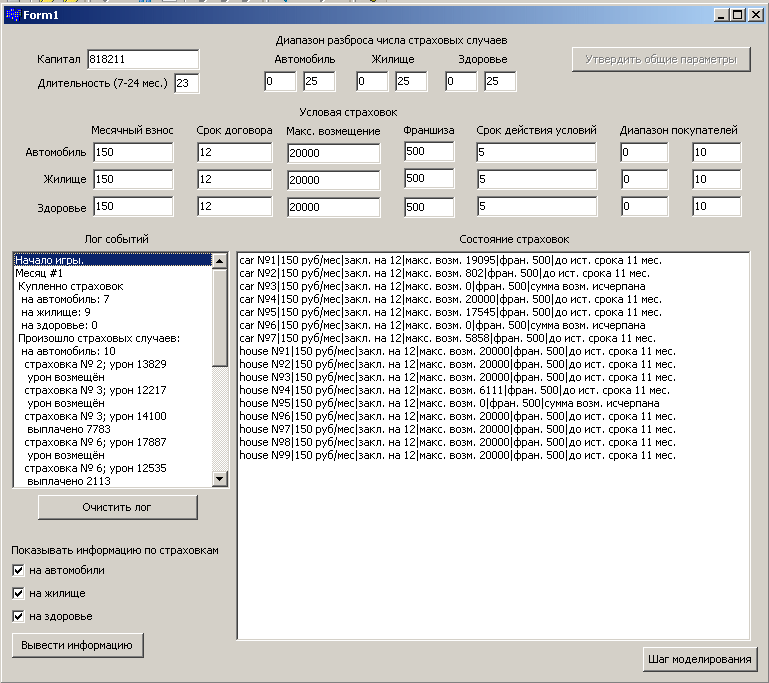
Task: Click the Form1 title bar icon
Action: click(x=13, y=15)
